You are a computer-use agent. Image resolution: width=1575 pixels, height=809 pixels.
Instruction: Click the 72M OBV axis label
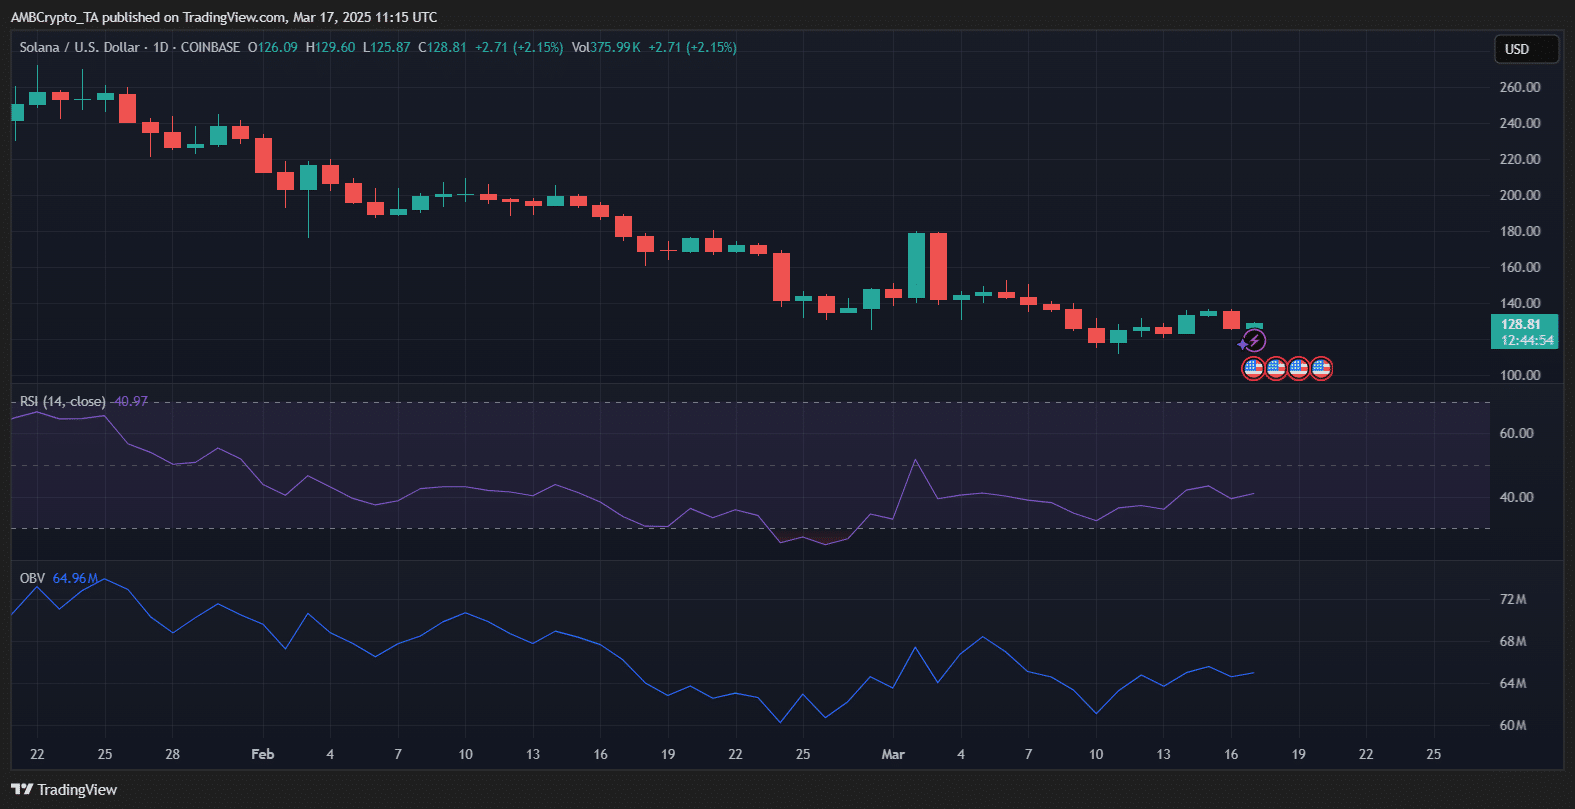pyautogui.click(x=1513, y=599)
